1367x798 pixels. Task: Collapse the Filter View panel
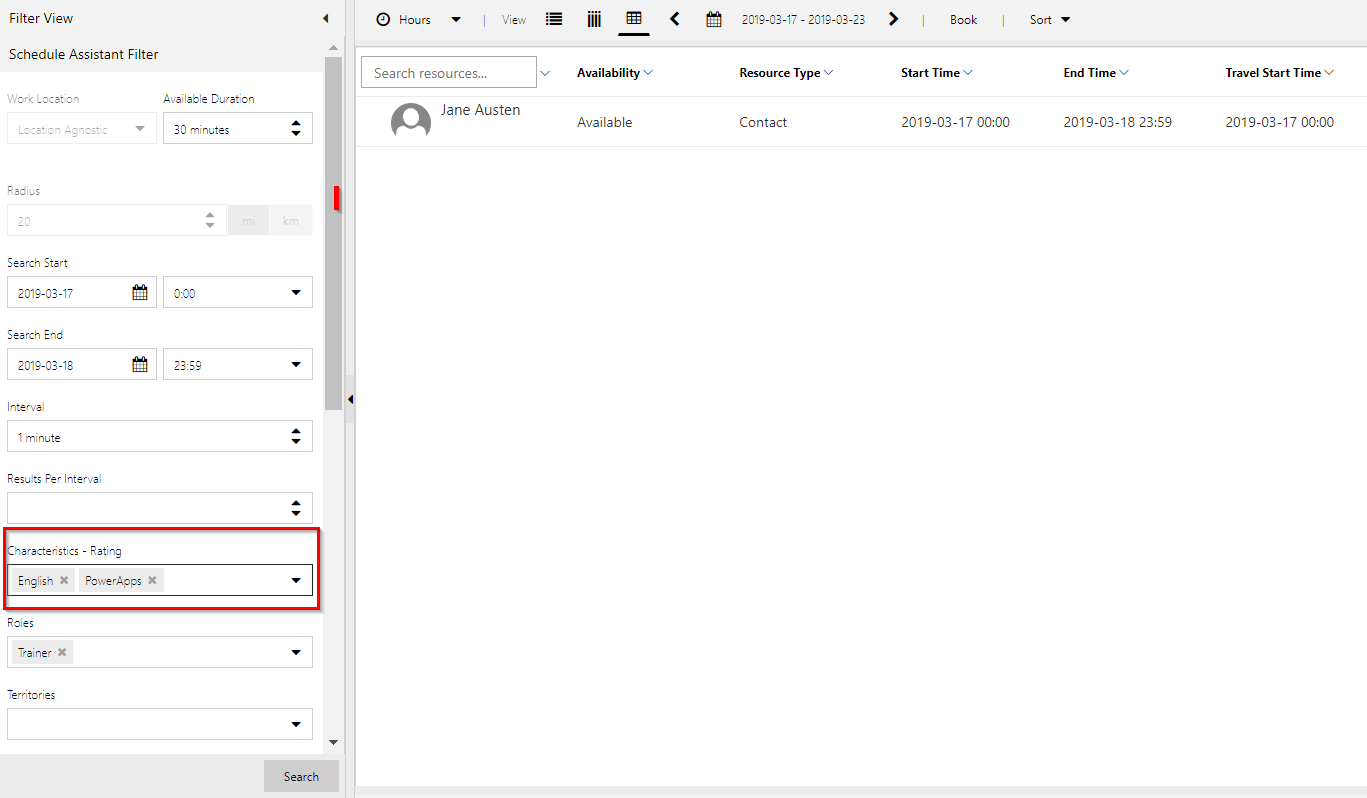pyautogui.click(x=325, y=19)
